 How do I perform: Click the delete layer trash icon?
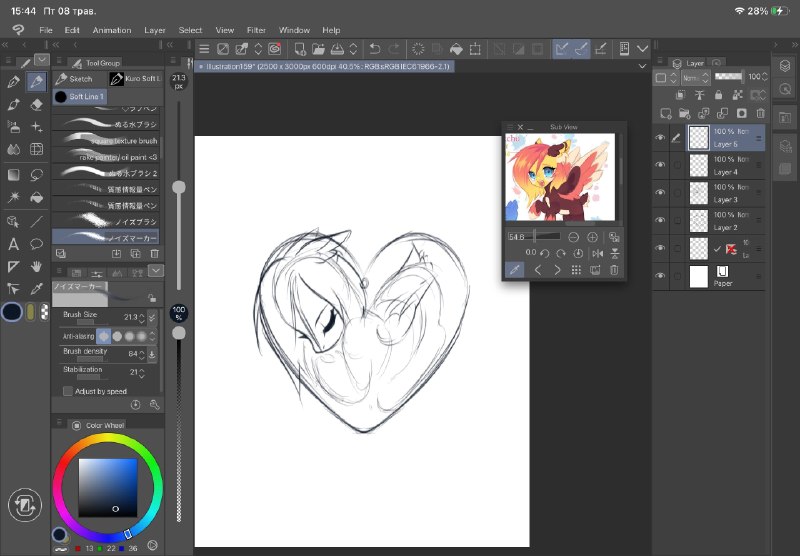(760, 113)
